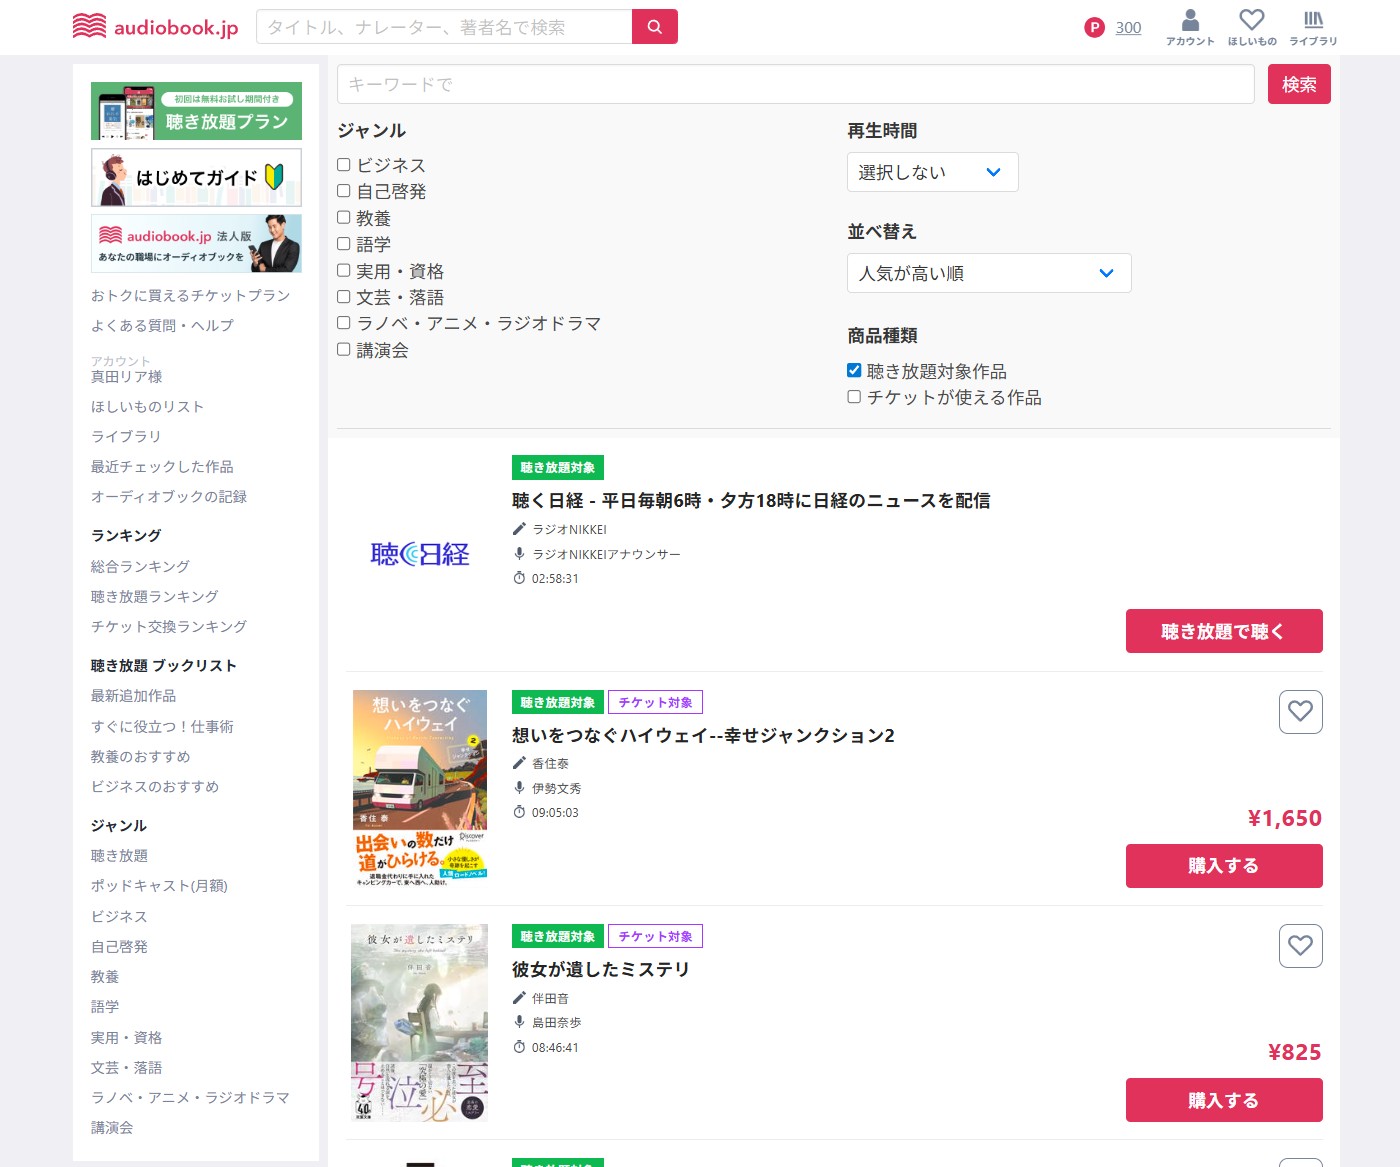This screenshot has width=1400, height=1167.
Task: Check the ビジネス genre checkbox
Action: 344,165
